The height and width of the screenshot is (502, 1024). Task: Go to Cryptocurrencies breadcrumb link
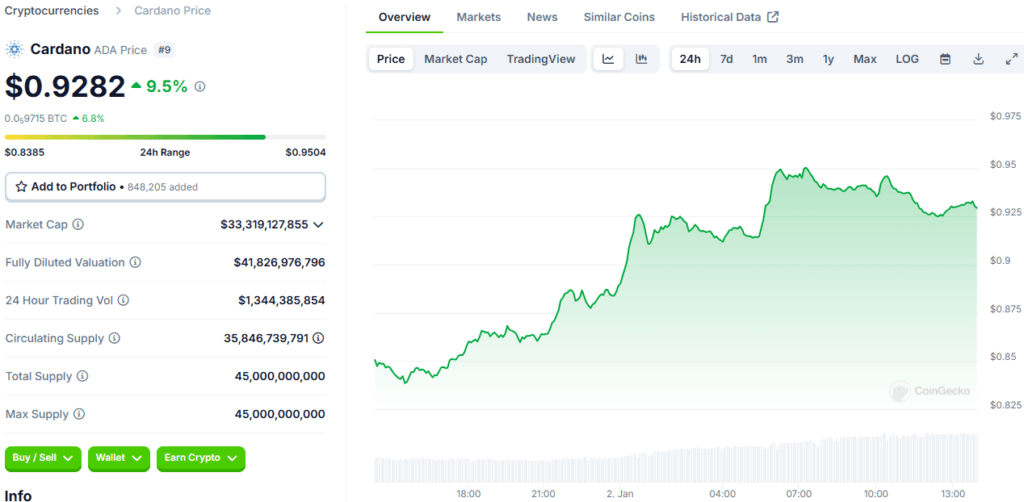coord(52,11)
